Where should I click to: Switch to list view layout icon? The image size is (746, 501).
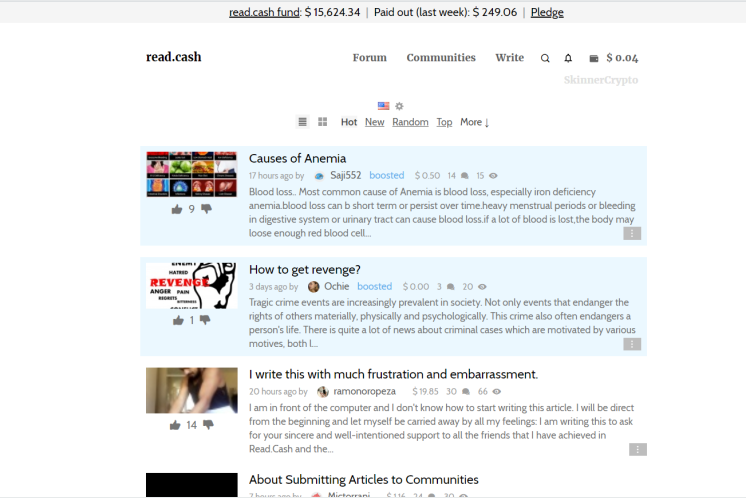click(303, 122)
